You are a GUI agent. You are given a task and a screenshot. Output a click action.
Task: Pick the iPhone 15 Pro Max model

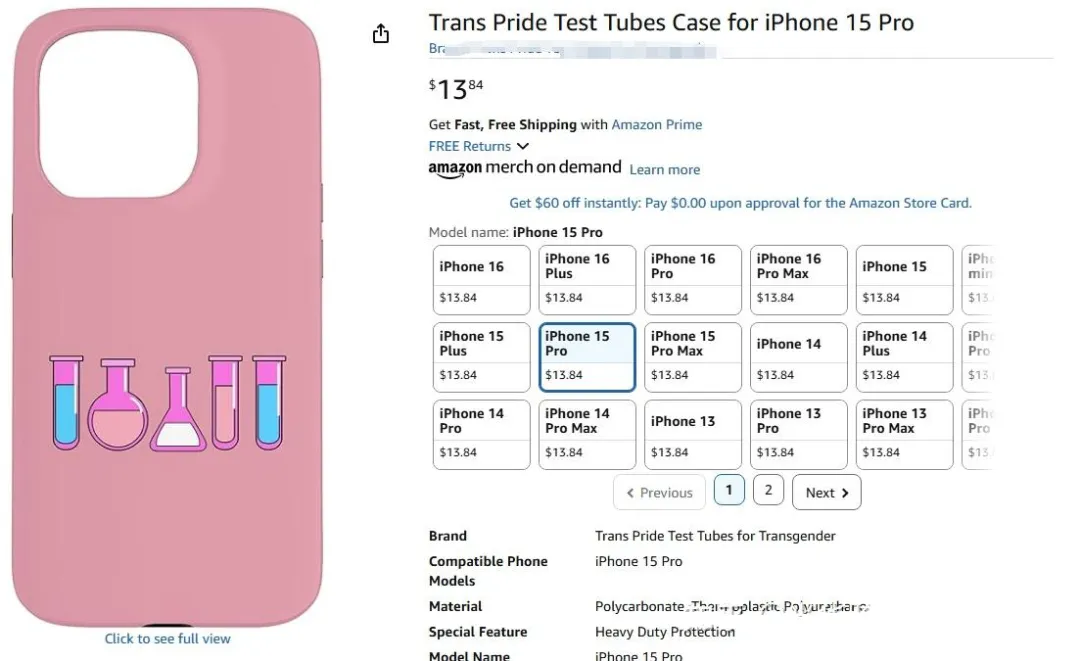point(693,357)
